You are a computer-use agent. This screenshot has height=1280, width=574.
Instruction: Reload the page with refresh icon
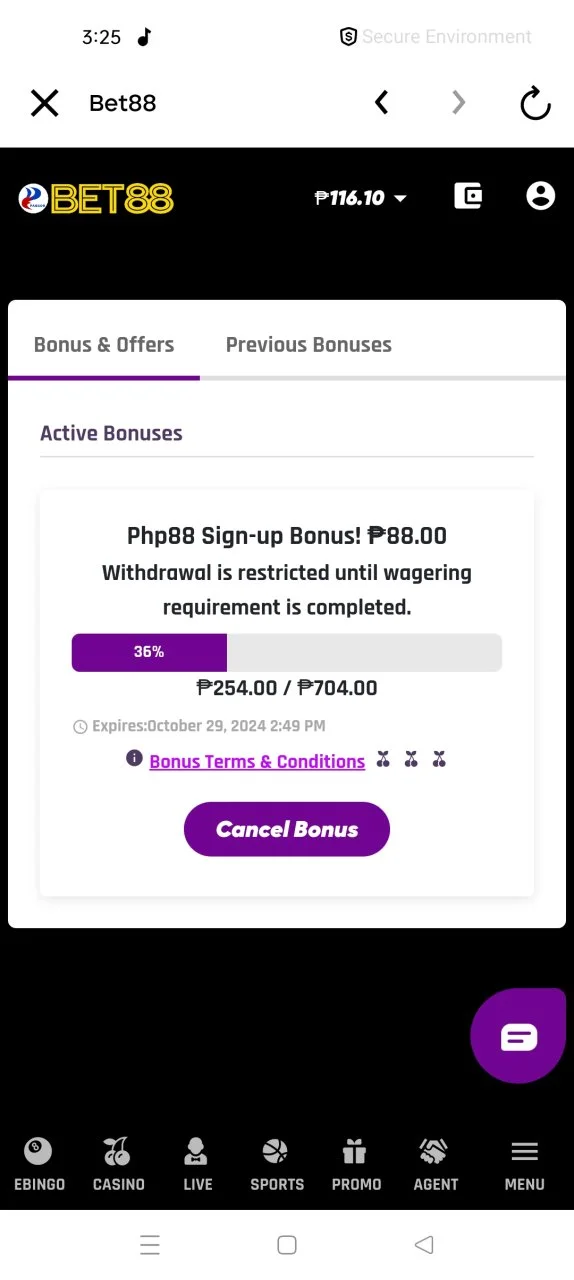click(x=536, y=103)
